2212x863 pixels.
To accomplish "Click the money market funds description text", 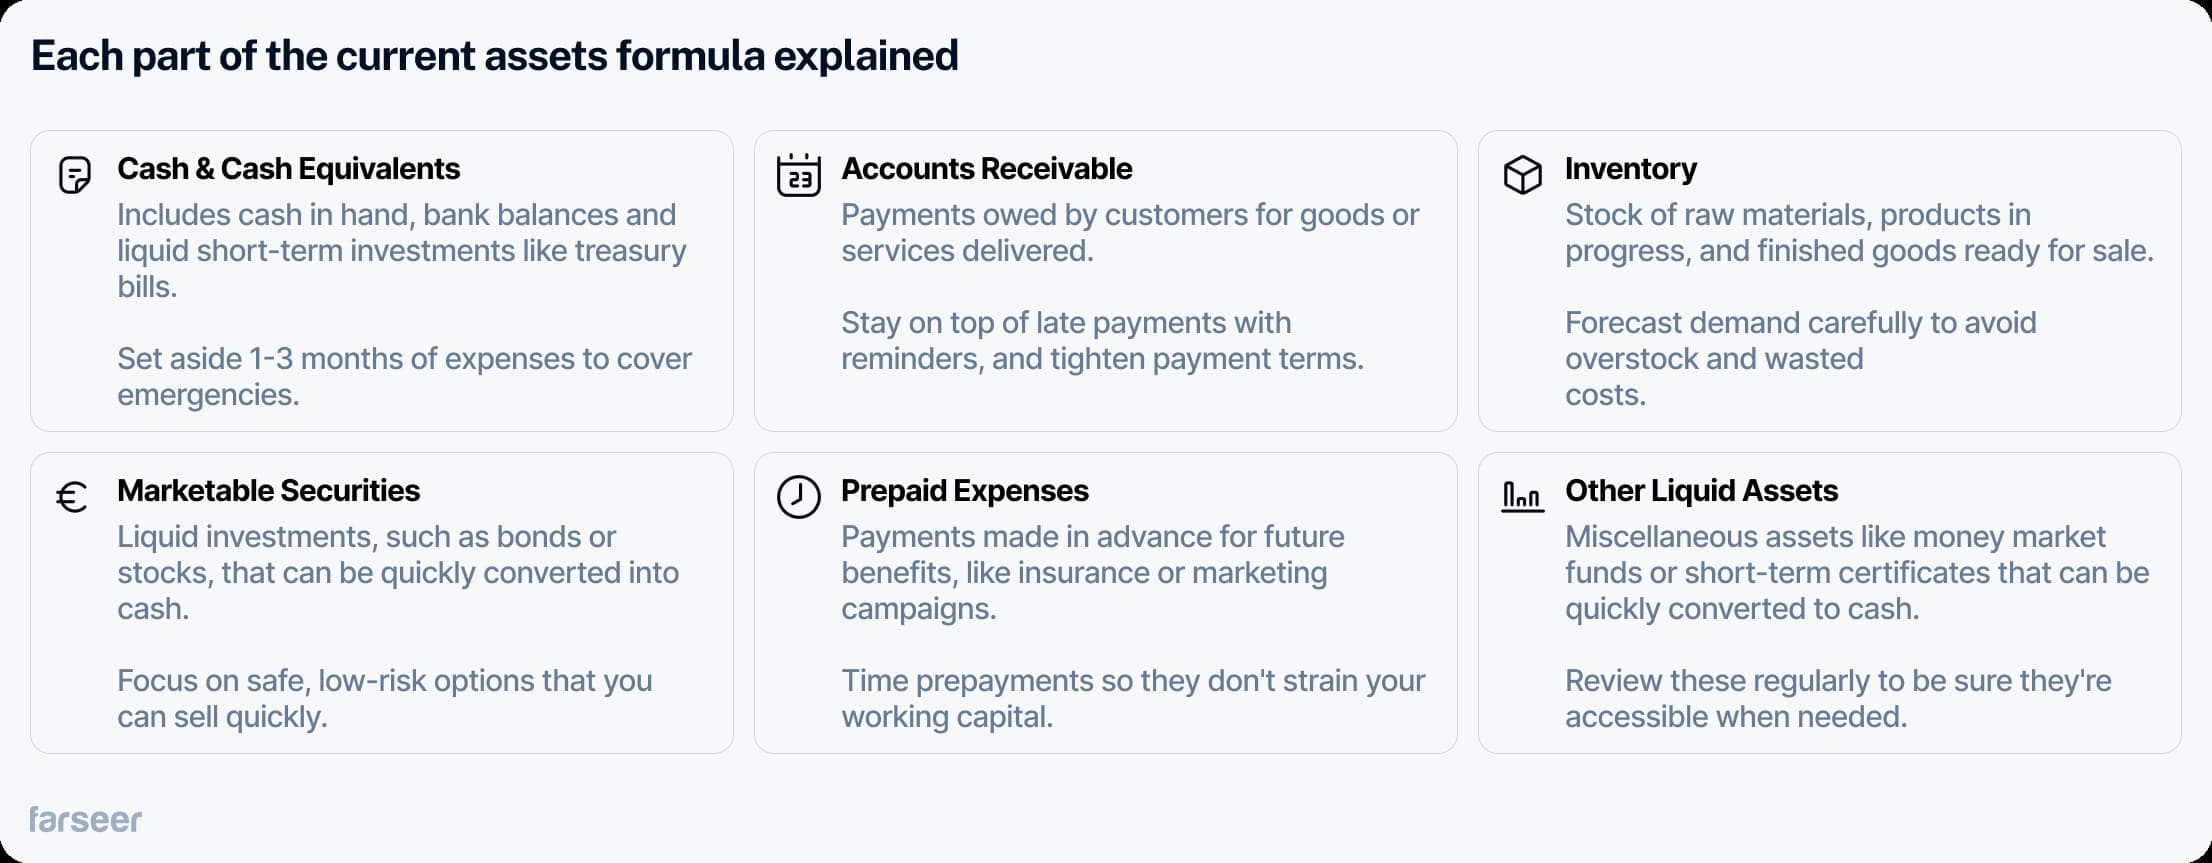I will (x=1856, y=573).
